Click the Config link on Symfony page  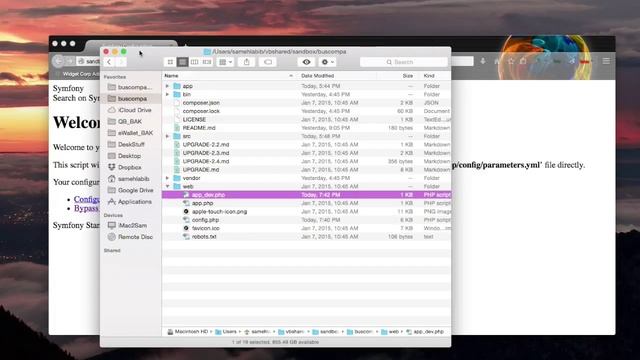[87, 199]
